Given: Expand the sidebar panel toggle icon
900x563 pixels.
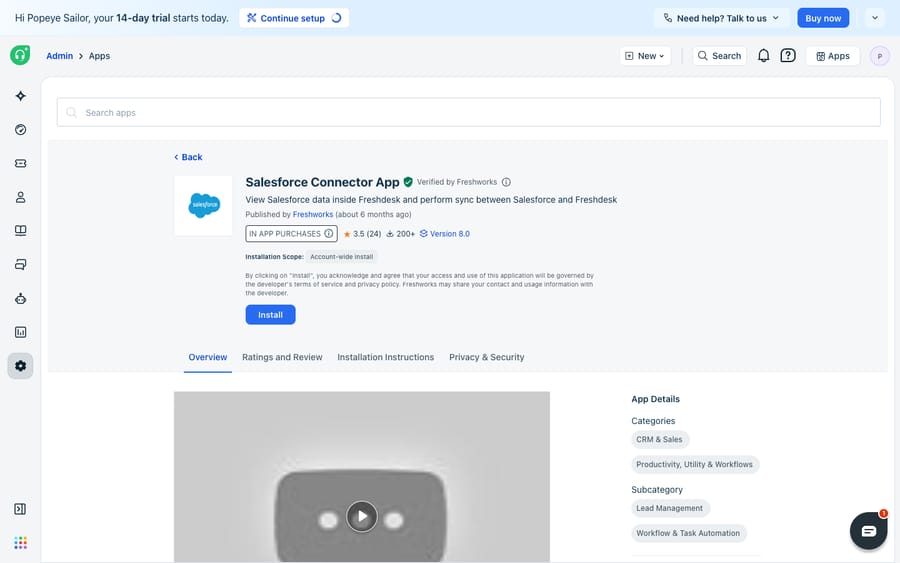Looking at the screenshot, I should point(20,509).
